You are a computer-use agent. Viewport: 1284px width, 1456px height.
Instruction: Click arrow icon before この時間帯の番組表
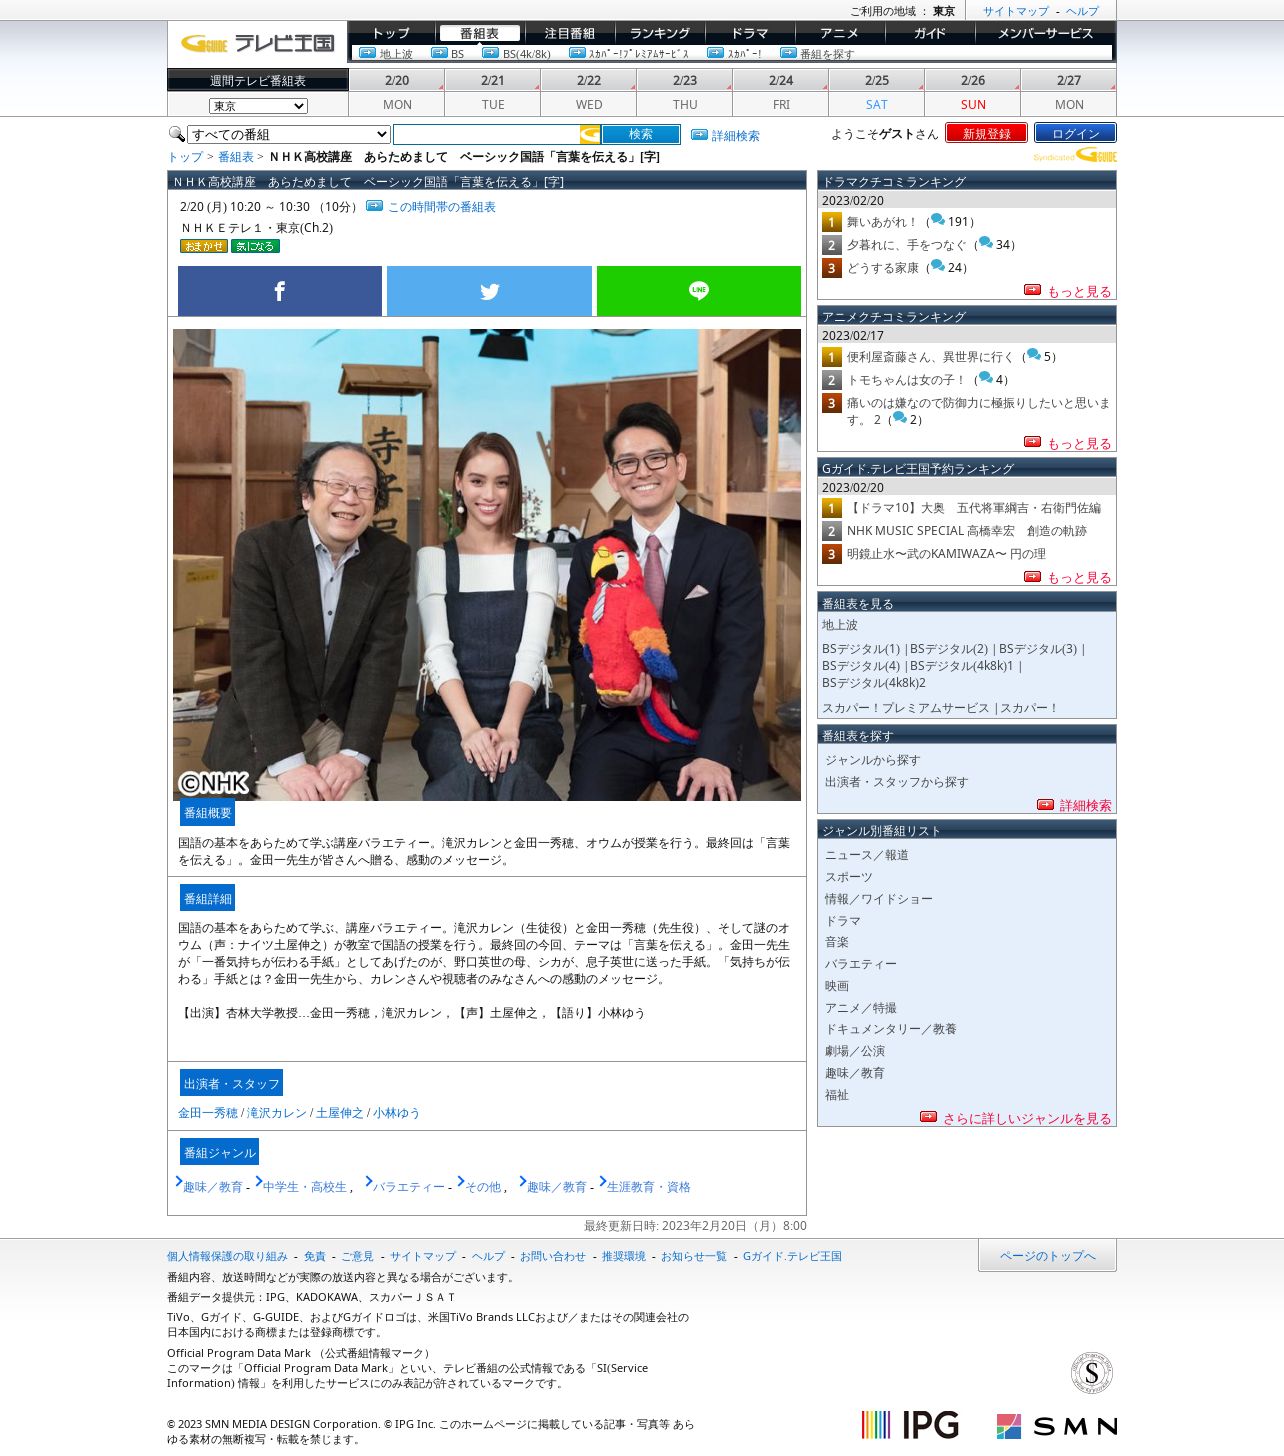coord(374,206)
